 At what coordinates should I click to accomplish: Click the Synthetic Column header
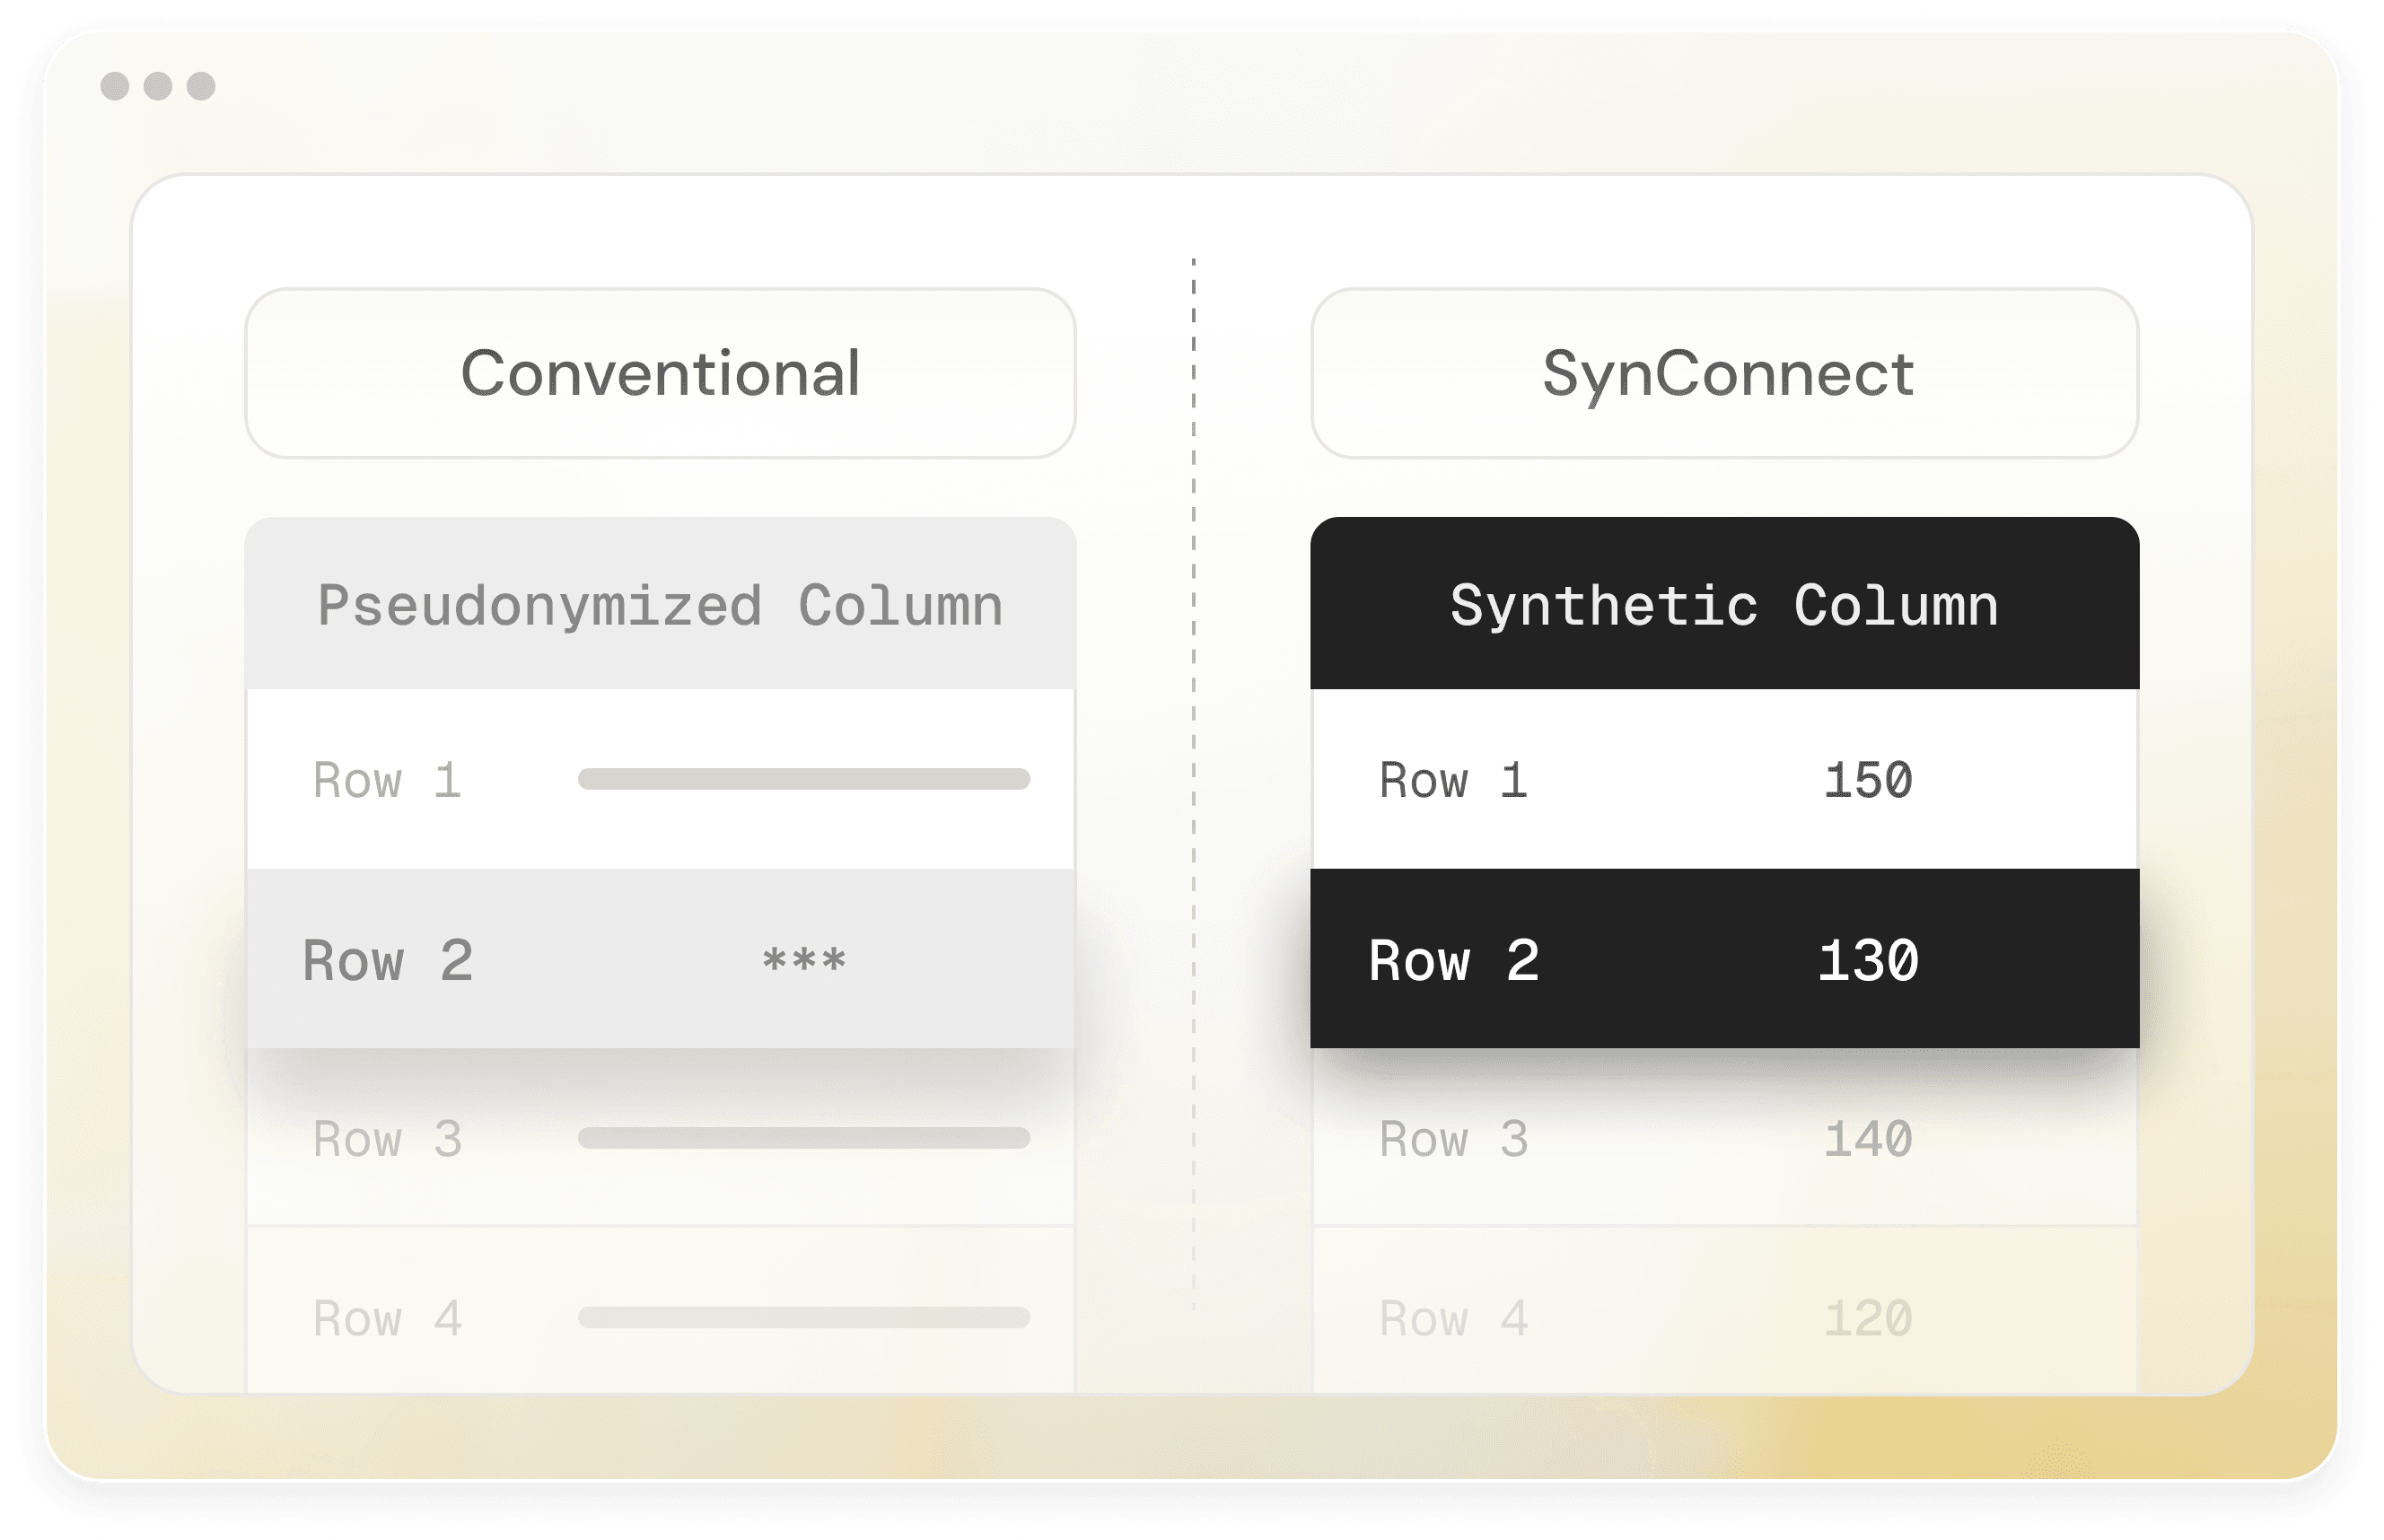click(x=1724, y=604)
